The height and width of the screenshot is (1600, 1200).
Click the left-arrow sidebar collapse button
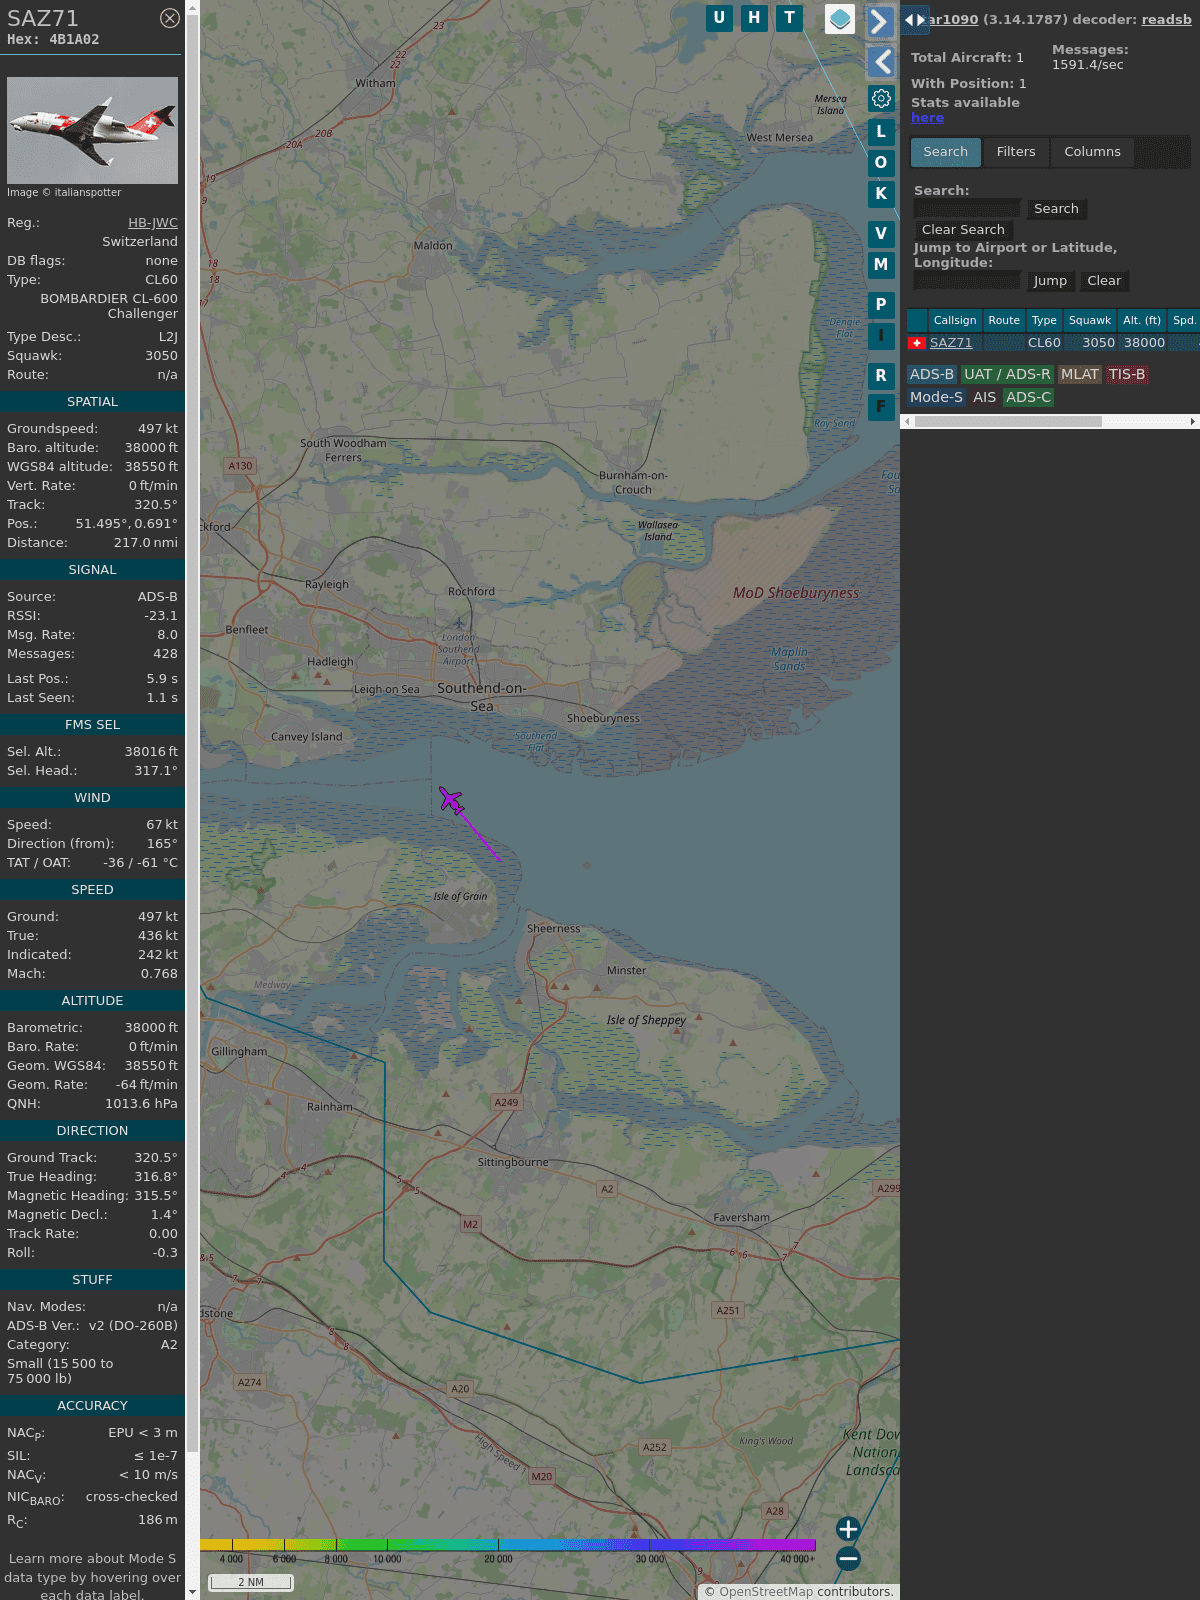point(881,62)
